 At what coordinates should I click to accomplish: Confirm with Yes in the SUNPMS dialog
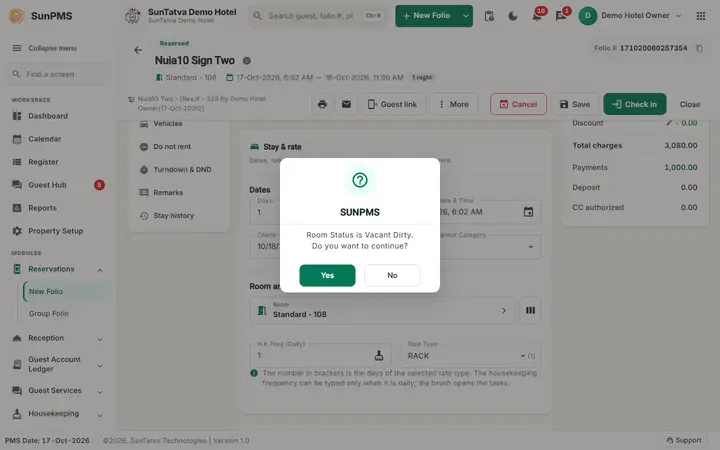click(x=327, y=275)
